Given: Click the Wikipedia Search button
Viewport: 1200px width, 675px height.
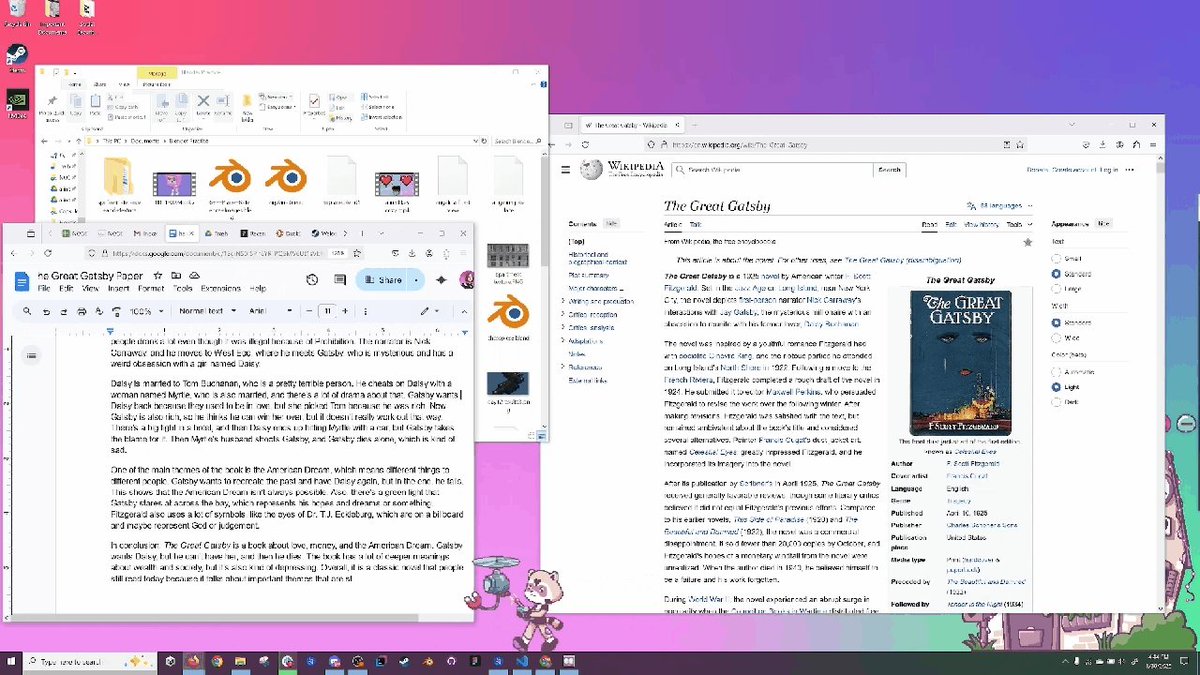Looking at the screenshot, I should point(890,170).
